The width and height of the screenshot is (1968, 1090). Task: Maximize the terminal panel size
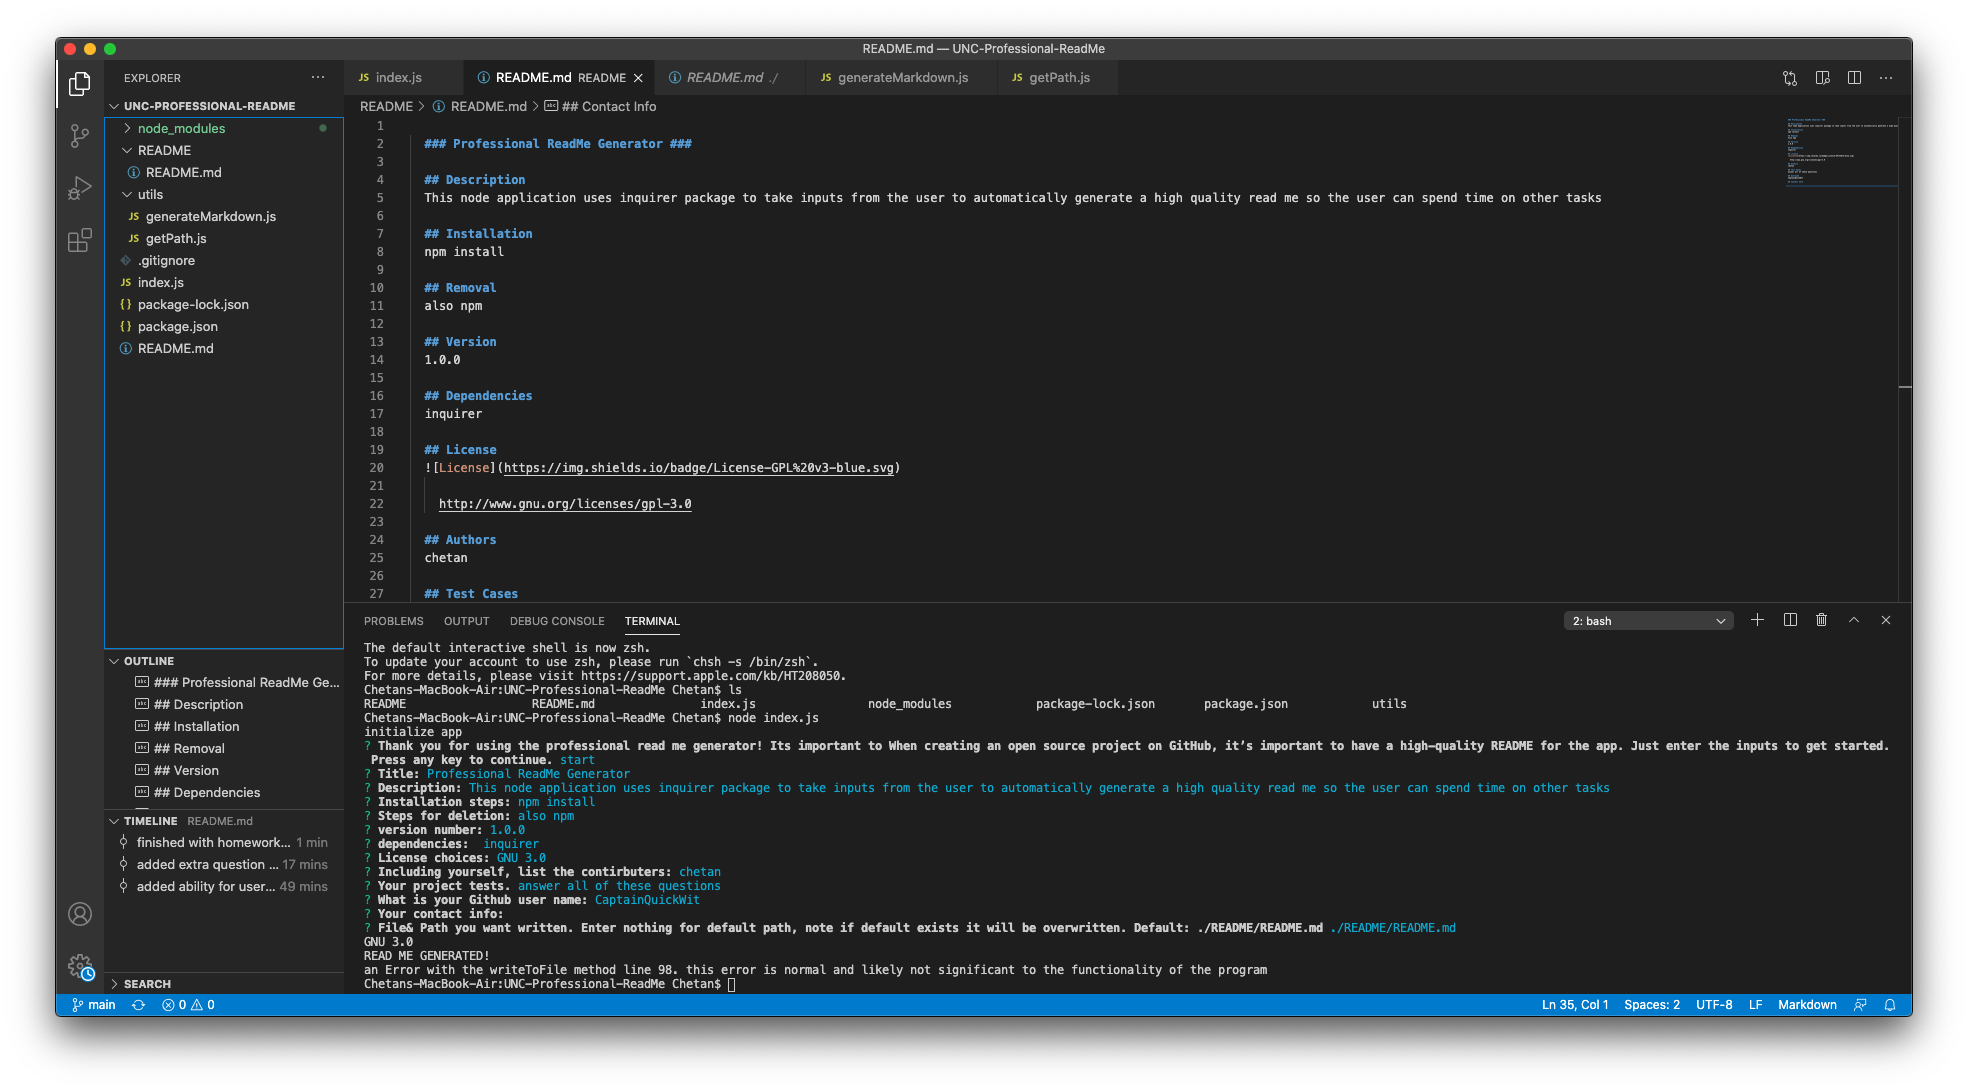[1854, 620]
